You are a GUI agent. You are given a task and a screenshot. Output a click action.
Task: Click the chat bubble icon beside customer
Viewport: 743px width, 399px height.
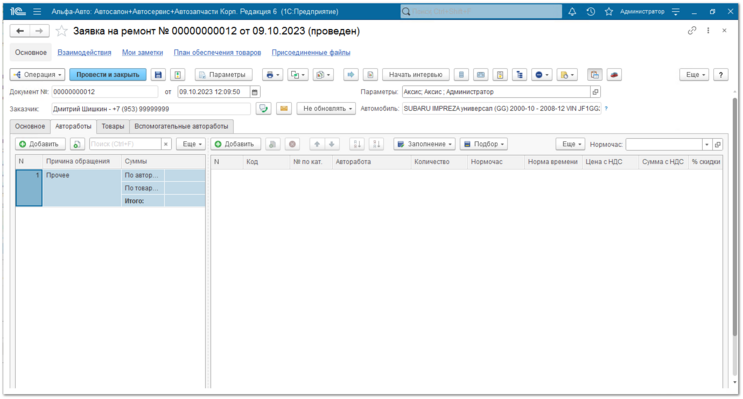click(263, 109)
